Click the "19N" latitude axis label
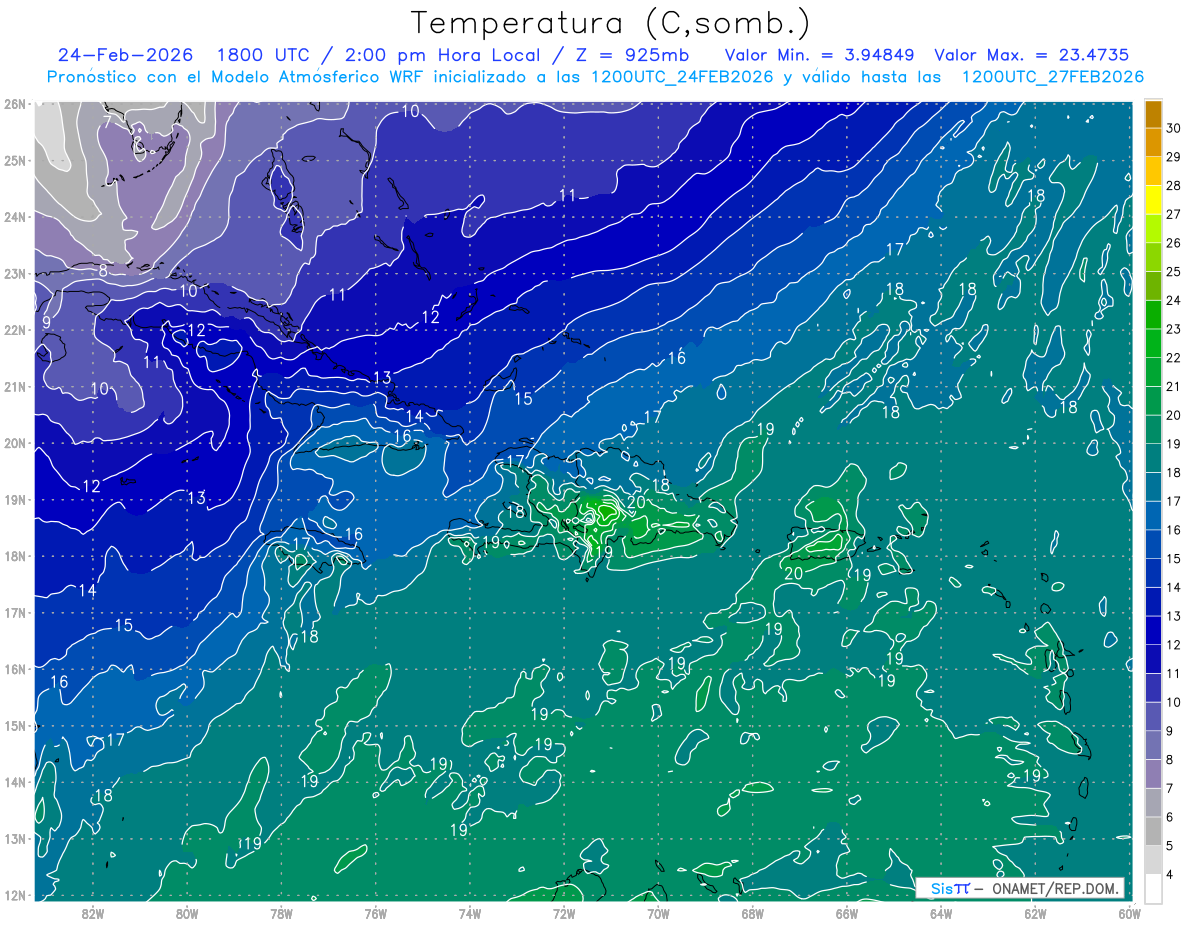Screen dimensions: 1200x927 click(x=14, y=500)
